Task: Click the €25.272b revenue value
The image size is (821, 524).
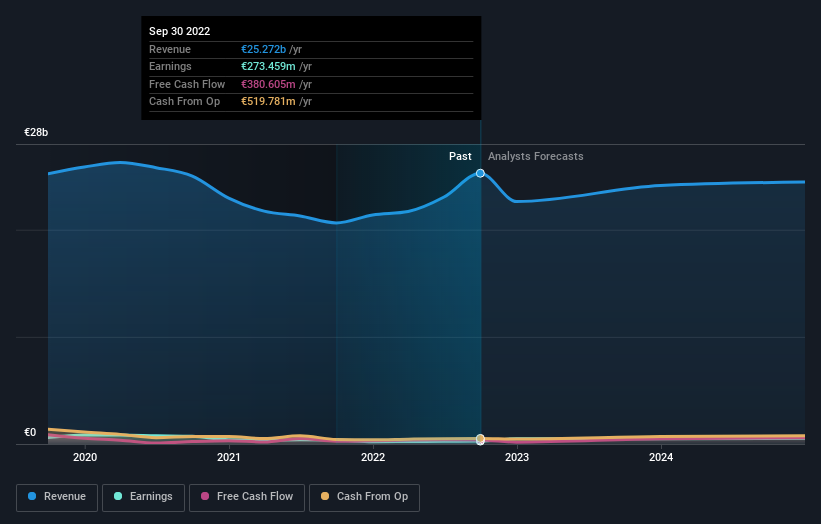Action: [x=263, y=49]
